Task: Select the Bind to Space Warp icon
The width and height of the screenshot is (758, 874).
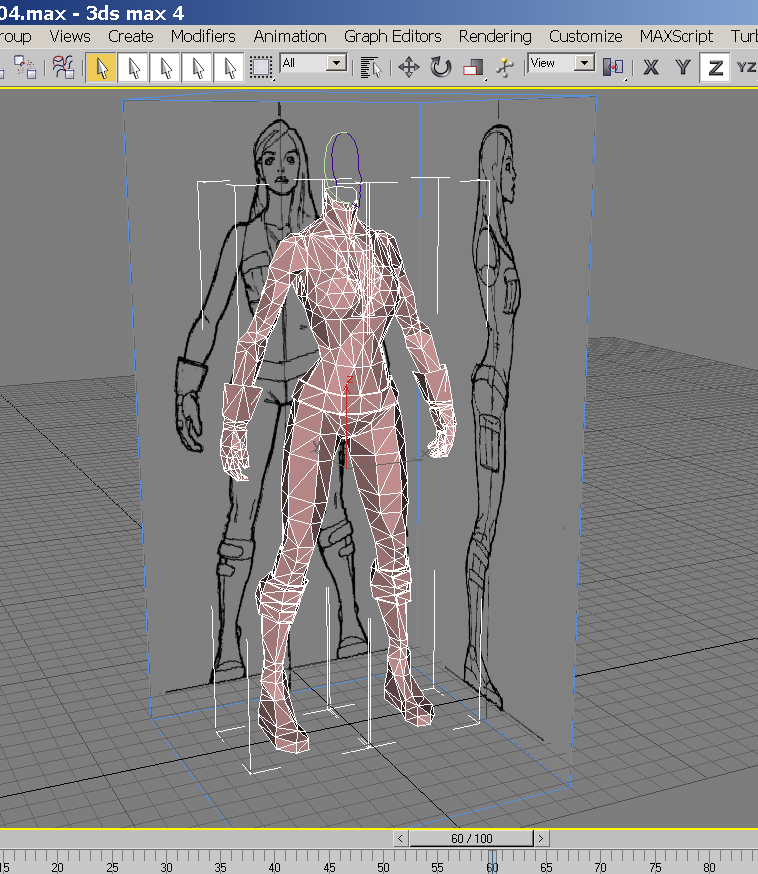Action: point(63,67)
